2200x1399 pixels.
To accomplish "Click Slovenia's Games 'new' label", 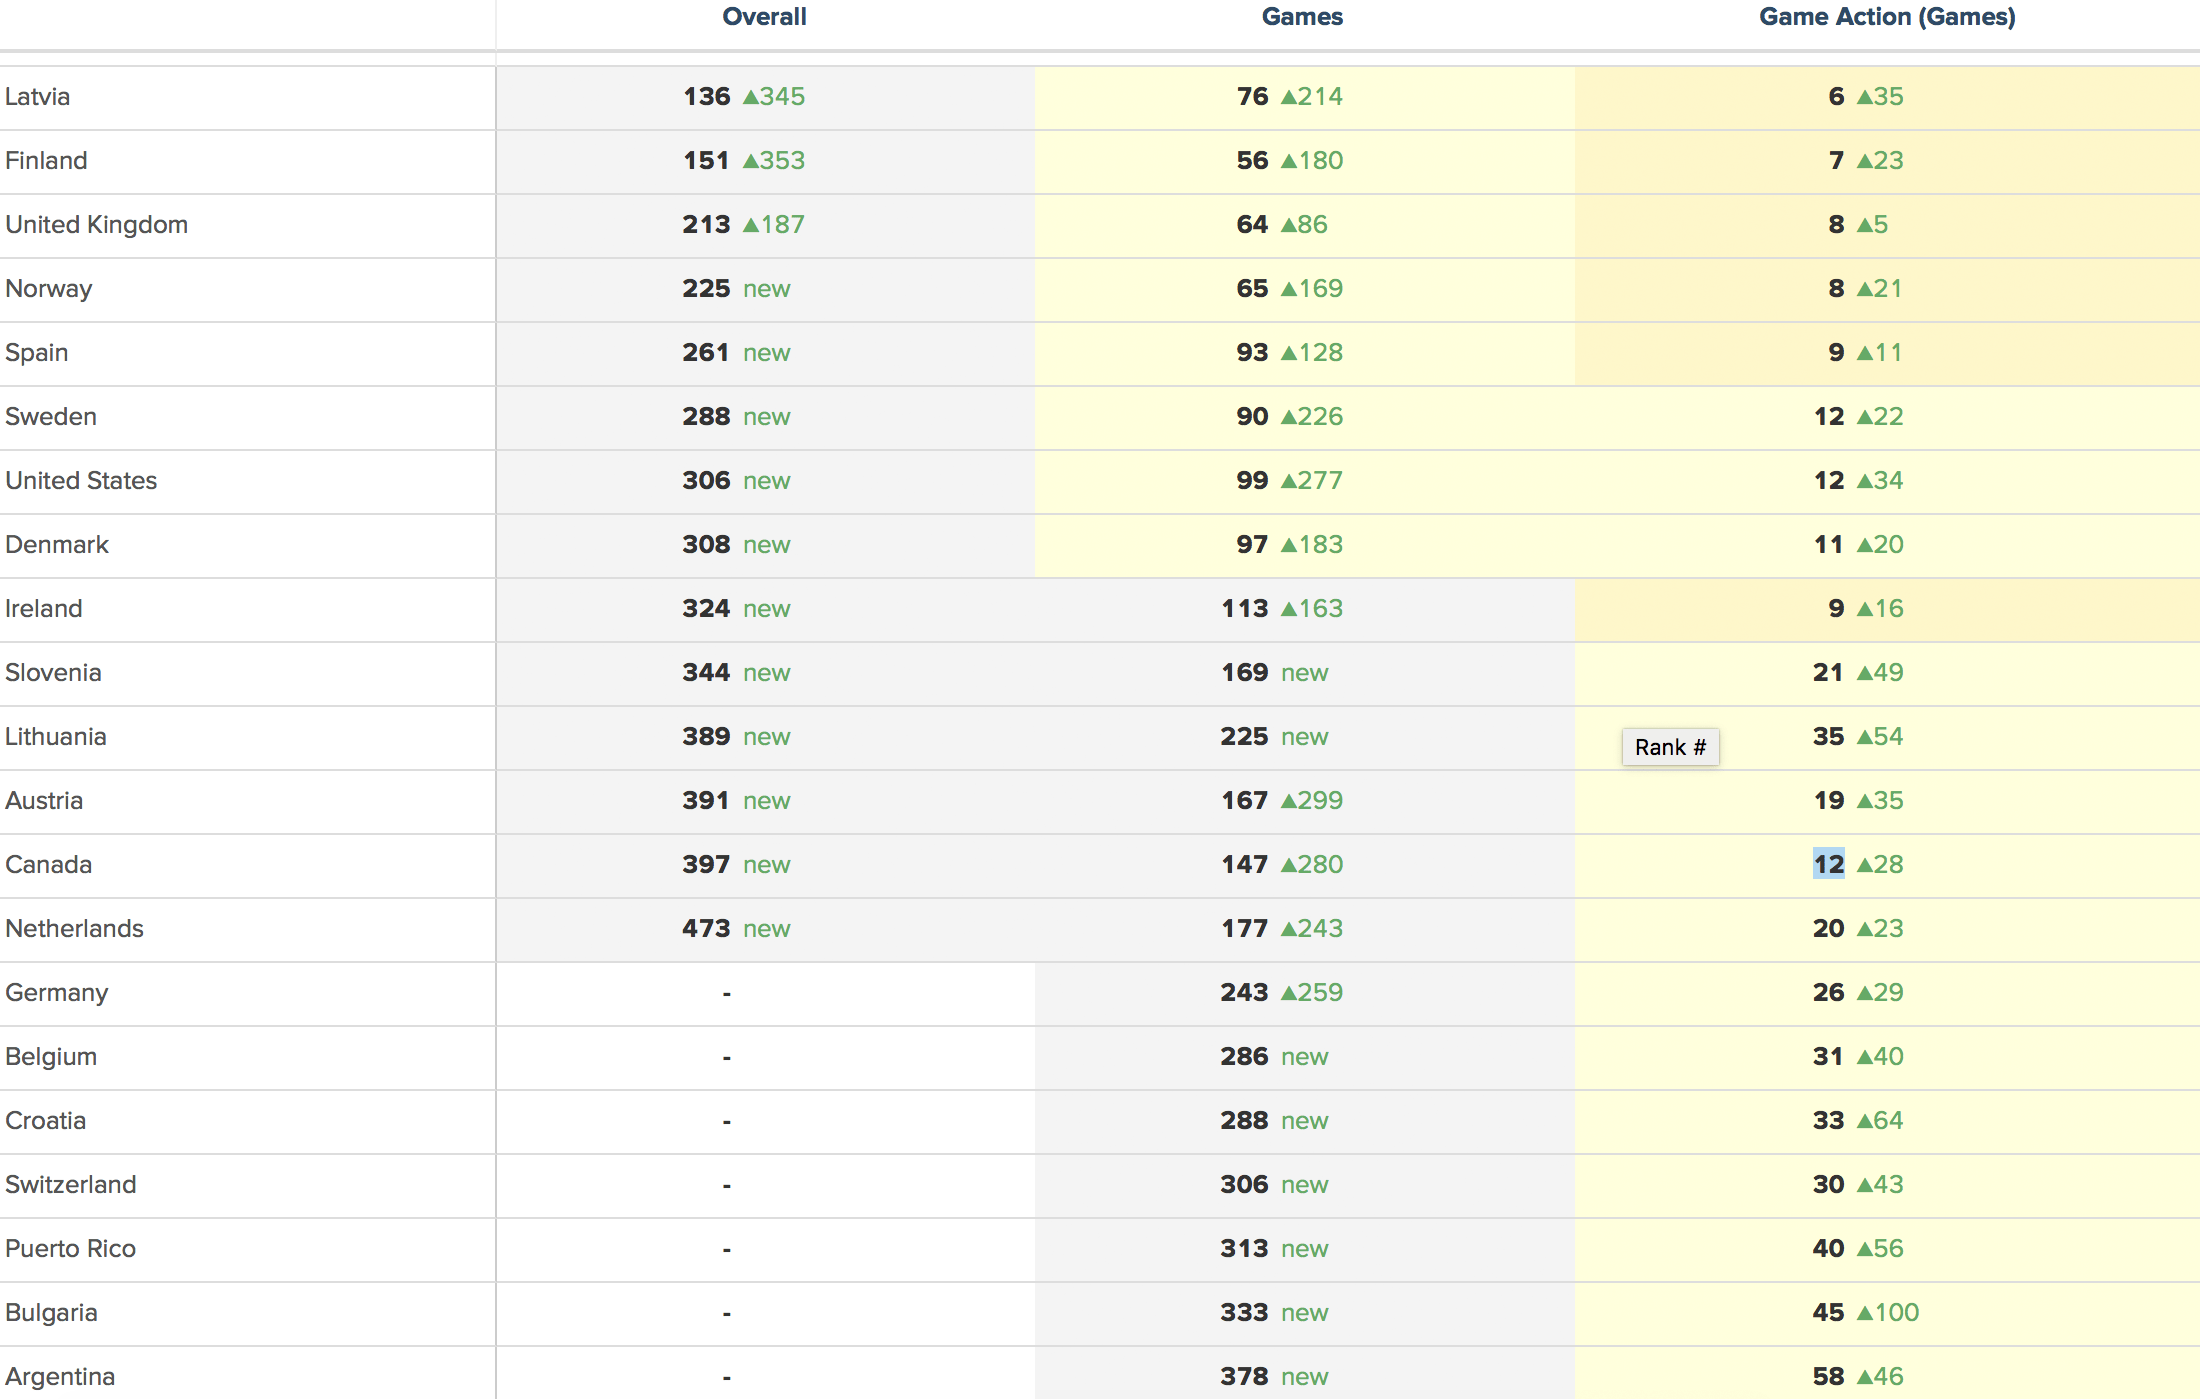I will point(1305,673).
